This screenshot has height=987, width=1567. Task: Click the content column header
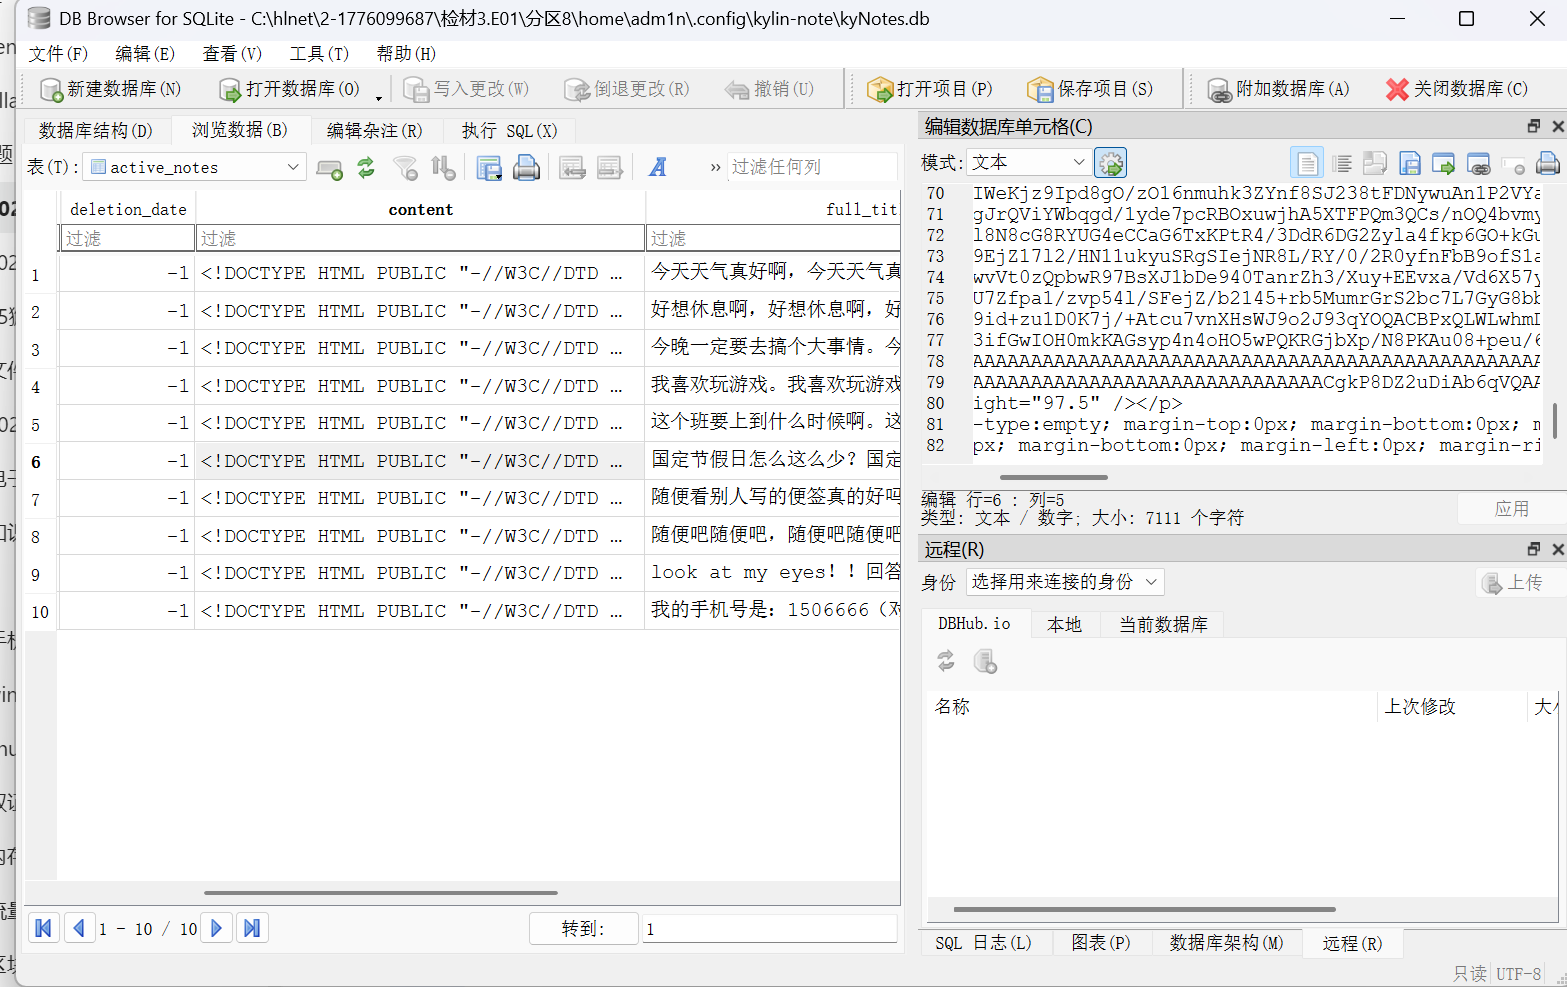click(x=420, y=209)
